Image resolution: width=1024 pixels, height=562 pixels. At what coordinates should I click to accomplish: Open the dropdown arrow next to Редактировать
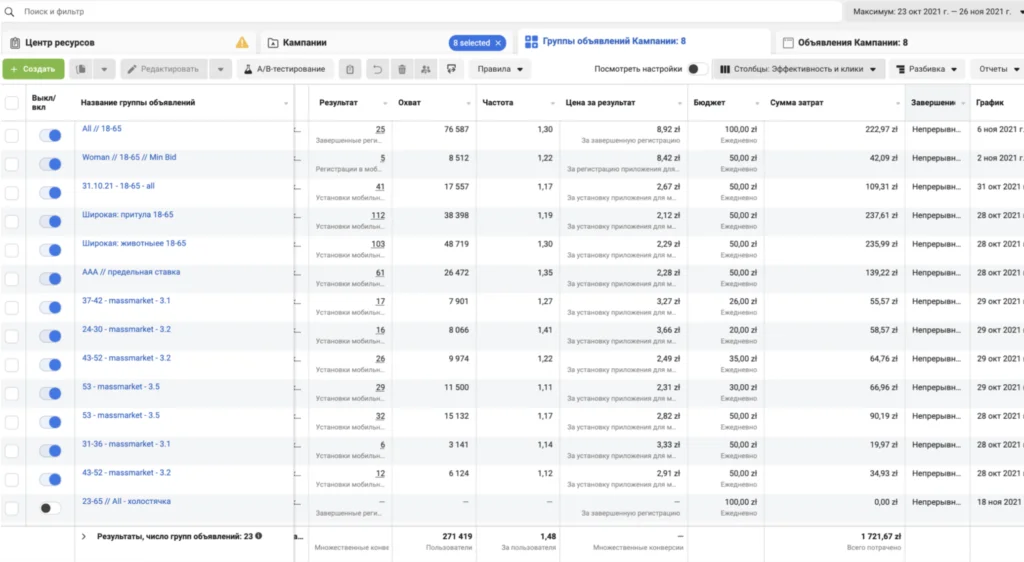pyautogui.click(x=221, y=69)
